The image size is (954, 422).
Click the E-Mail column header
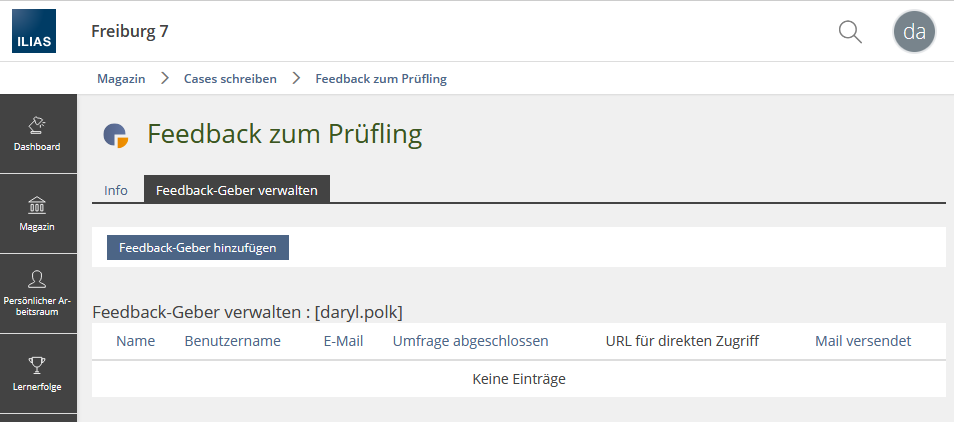pyautogui.click(x=343, y=341)
